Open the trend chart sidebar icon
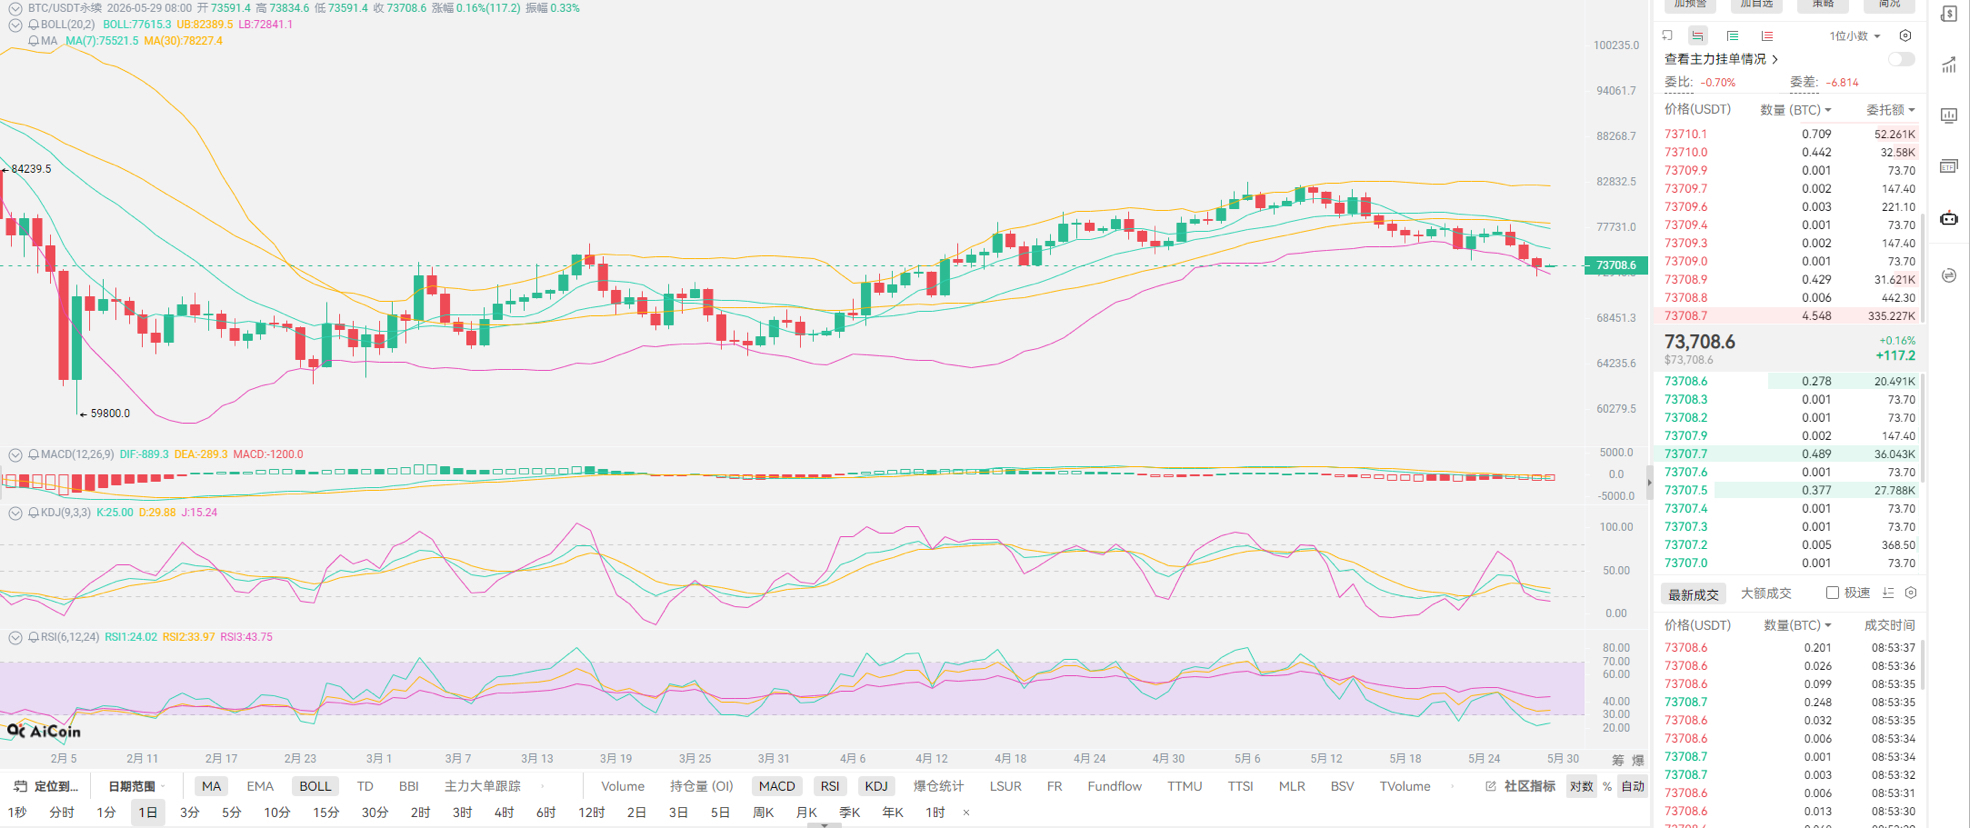This screenshot has width=1970, height=828. coord(1949,65)
